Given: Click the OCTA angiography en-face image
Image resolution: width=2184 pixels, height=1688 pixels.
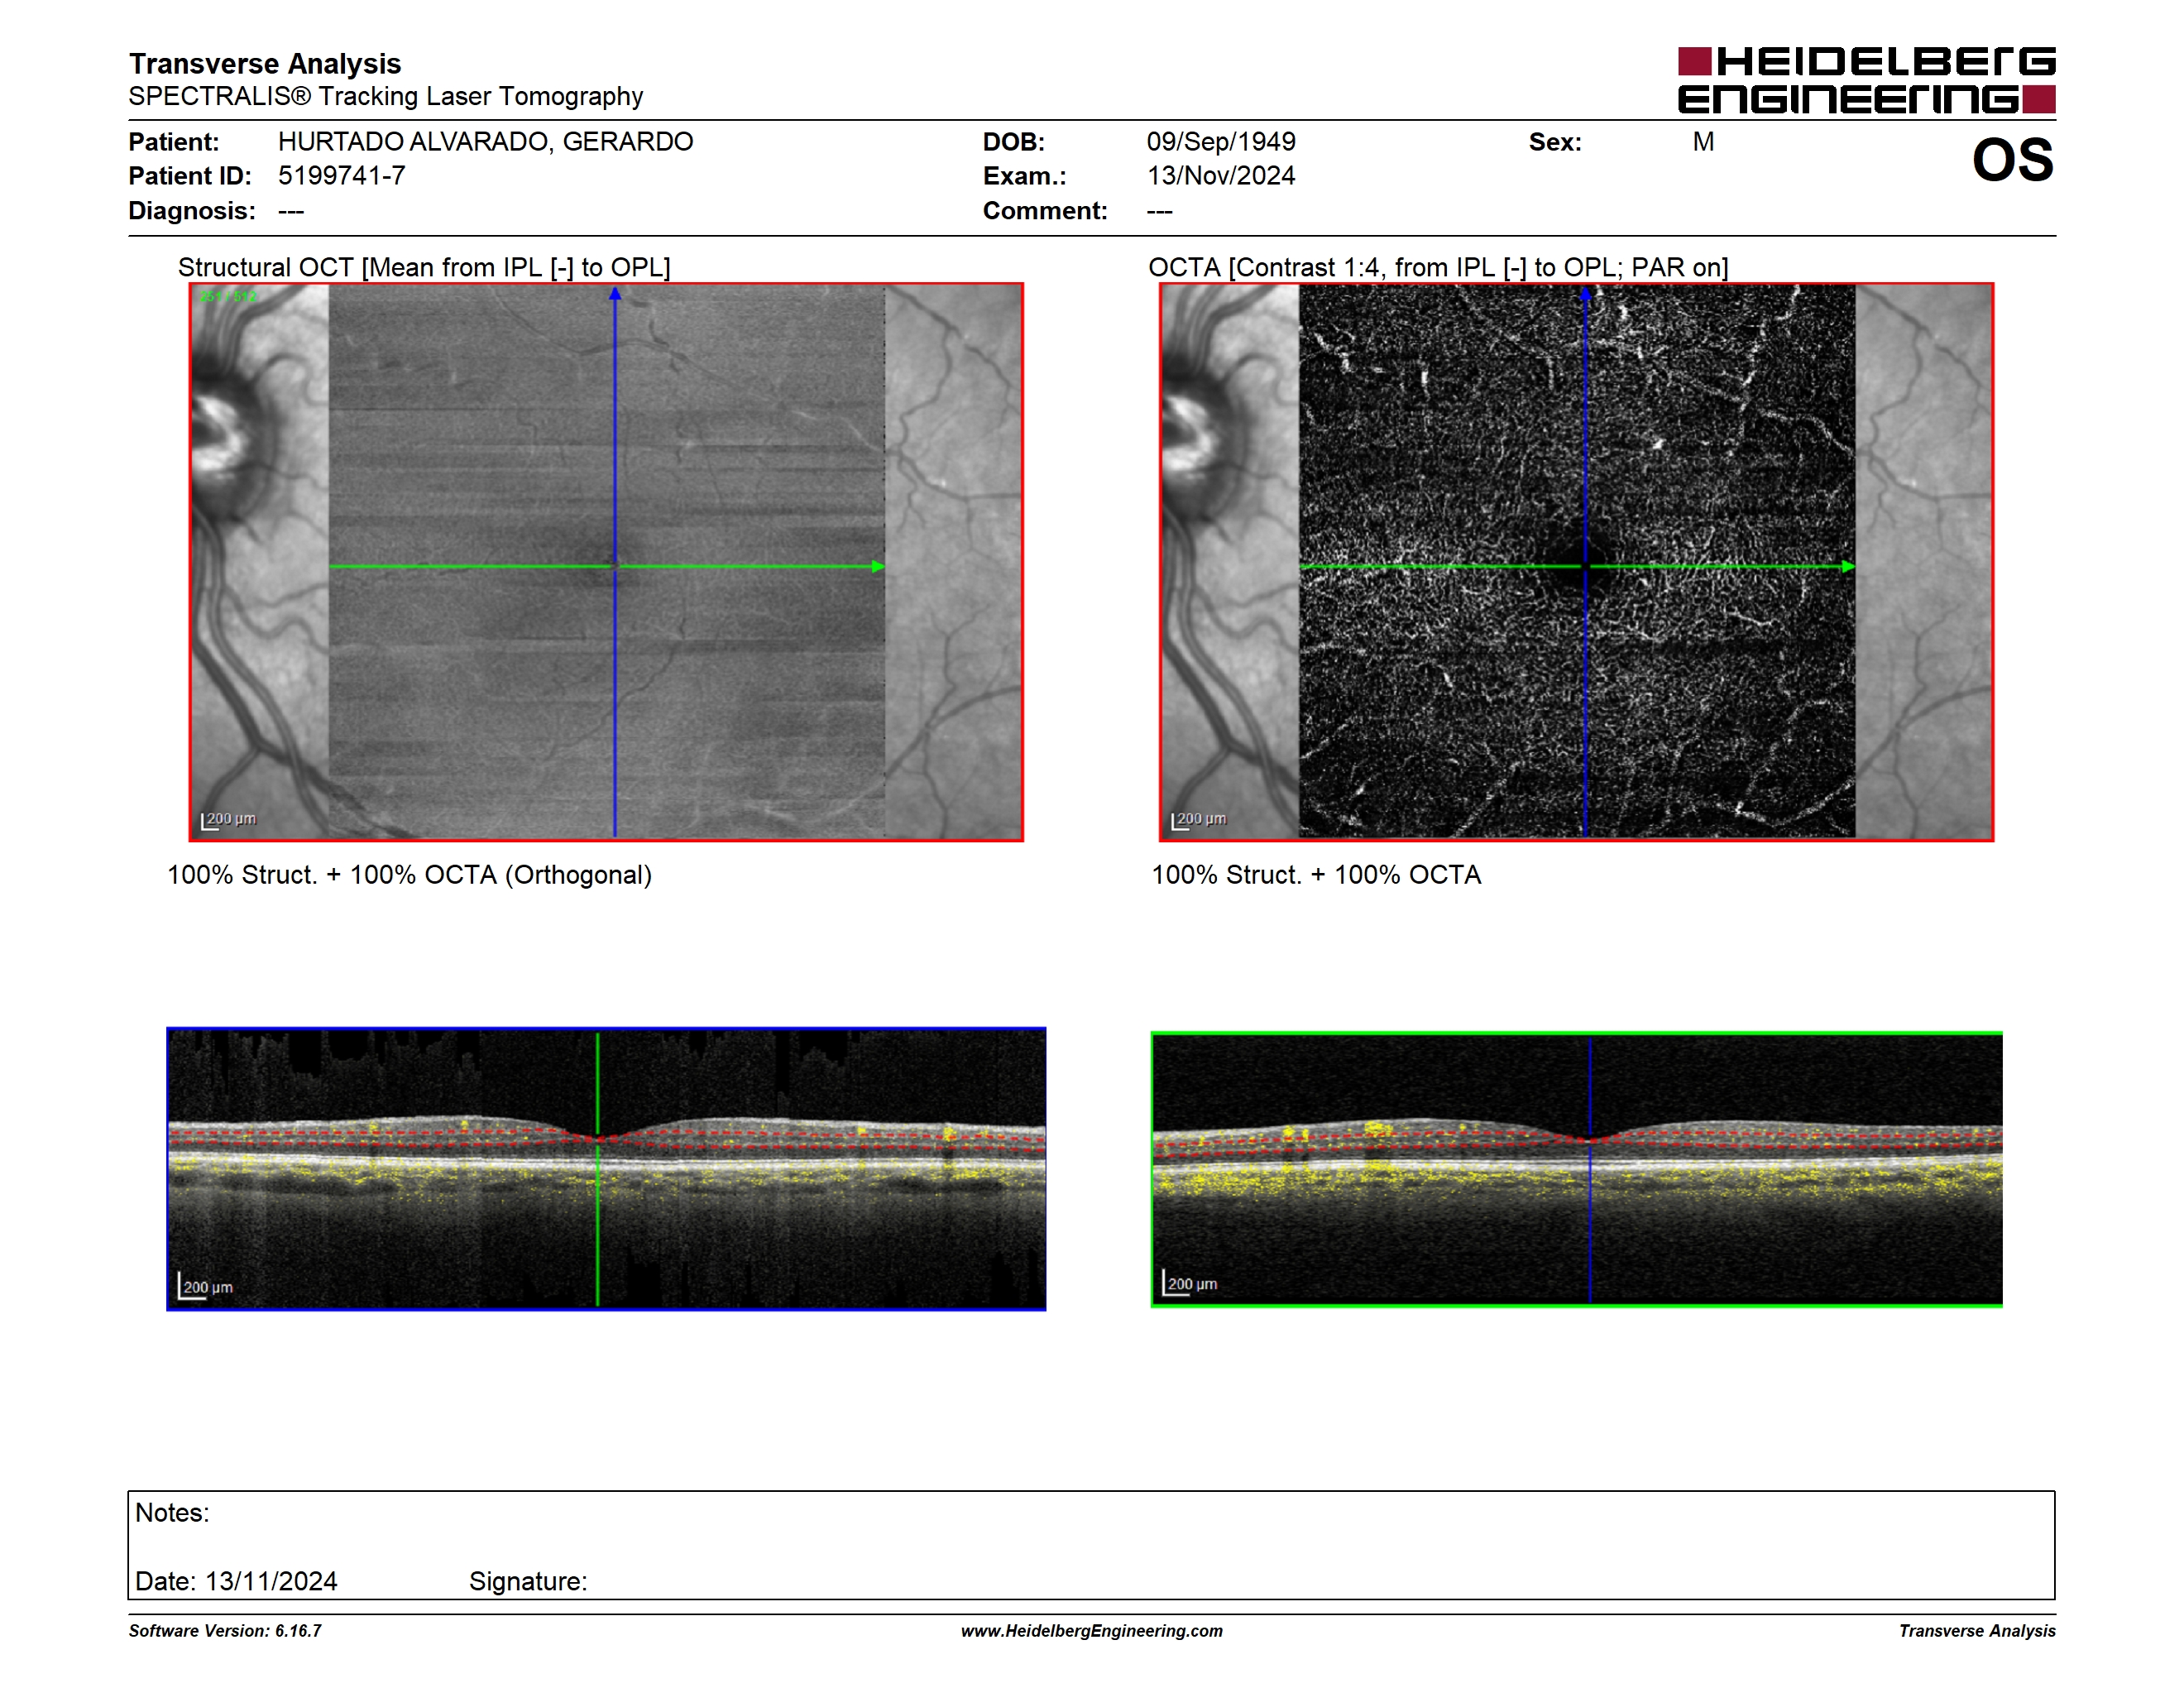Looking at the screenshot, I should 1576,562.
